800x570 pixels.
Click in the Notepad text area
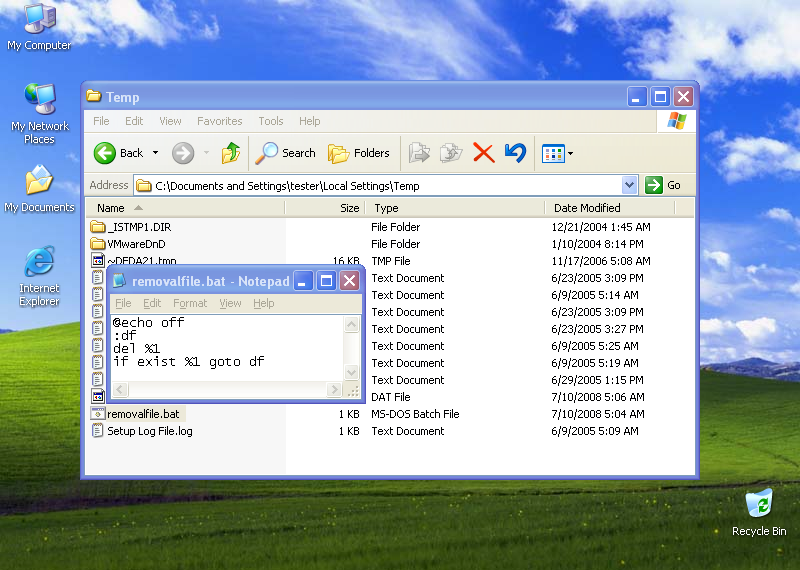tap(228, 348)
